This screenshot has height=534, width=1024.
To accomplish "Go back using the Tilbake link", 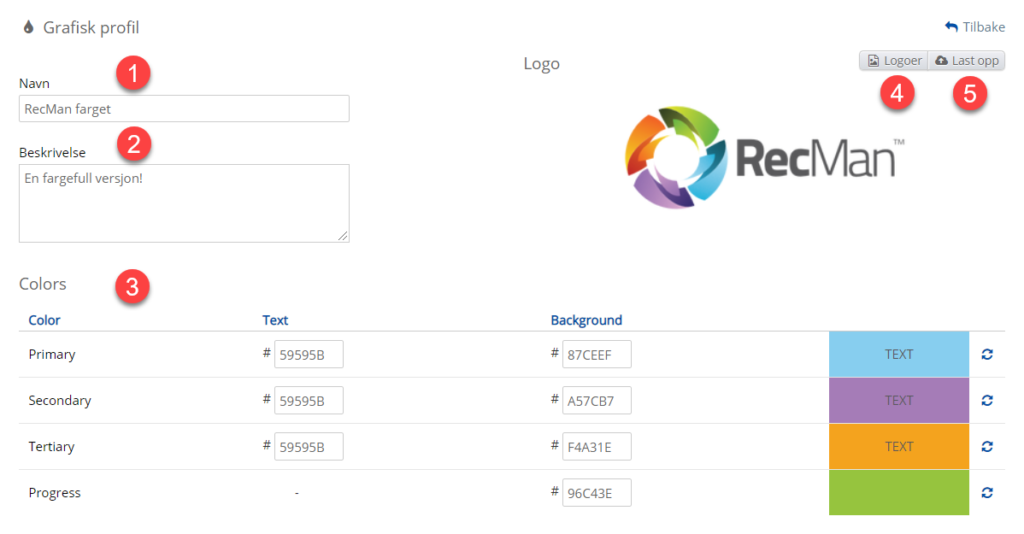I will (974, 27).
